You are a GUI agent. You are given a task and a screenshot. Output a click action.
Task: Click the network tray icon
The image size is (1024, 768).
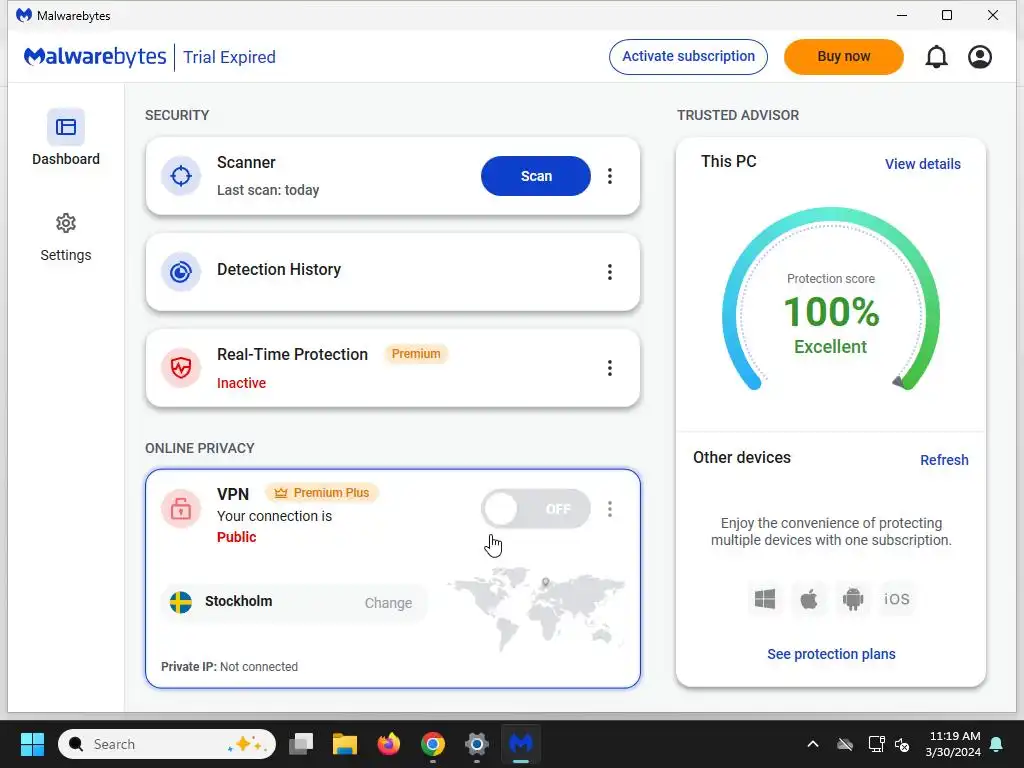pos(876,744)
